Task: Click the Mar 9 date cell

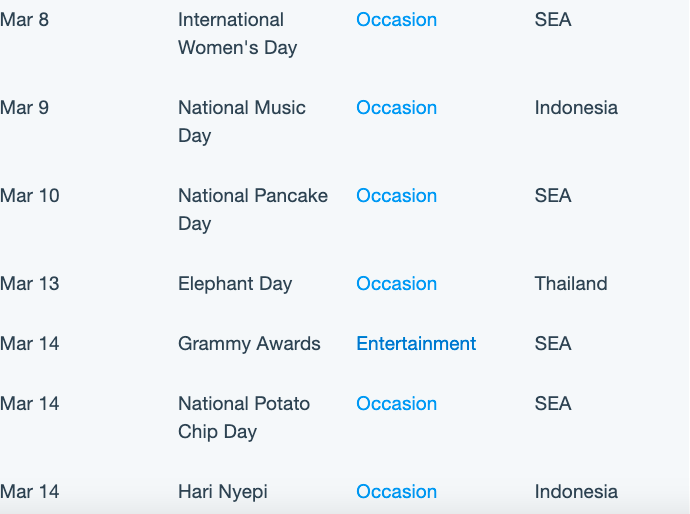Action: tap(25, 108)
